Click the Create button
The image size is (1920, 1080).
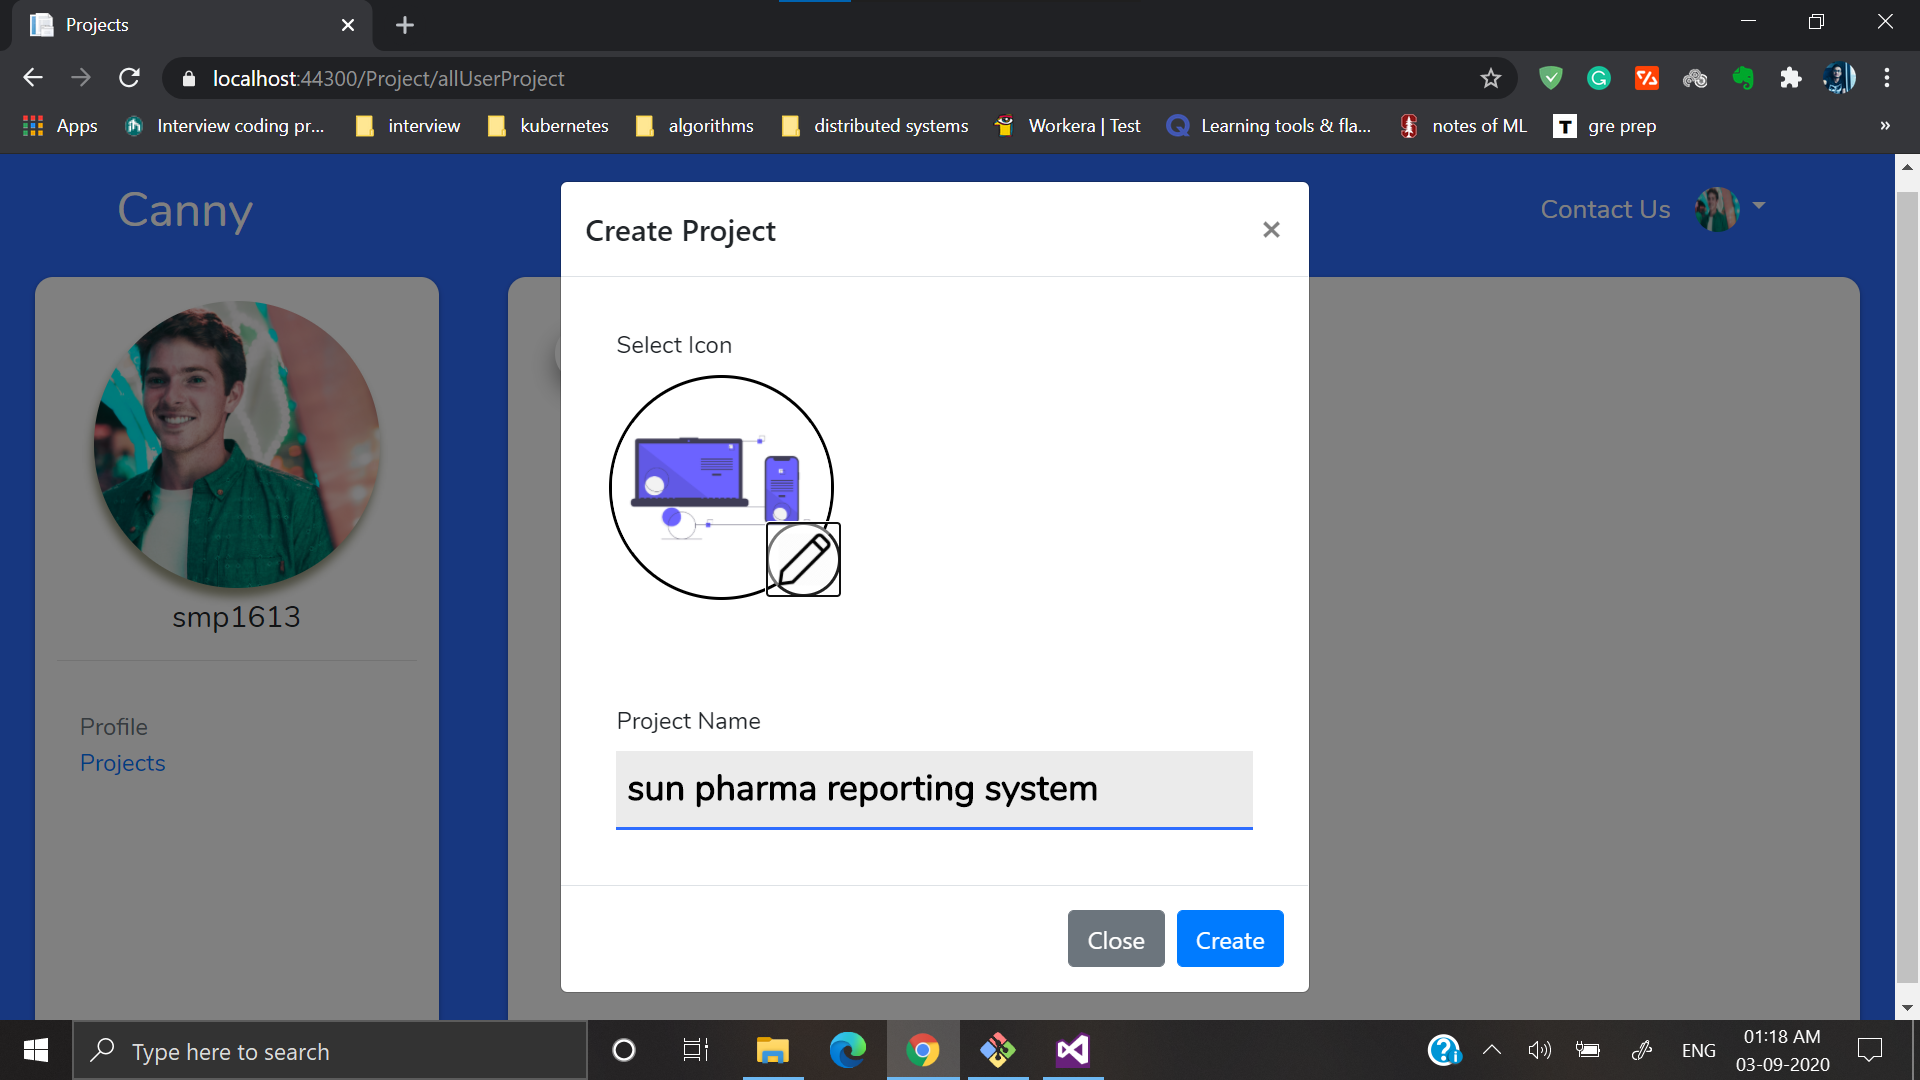point(1229,939)
